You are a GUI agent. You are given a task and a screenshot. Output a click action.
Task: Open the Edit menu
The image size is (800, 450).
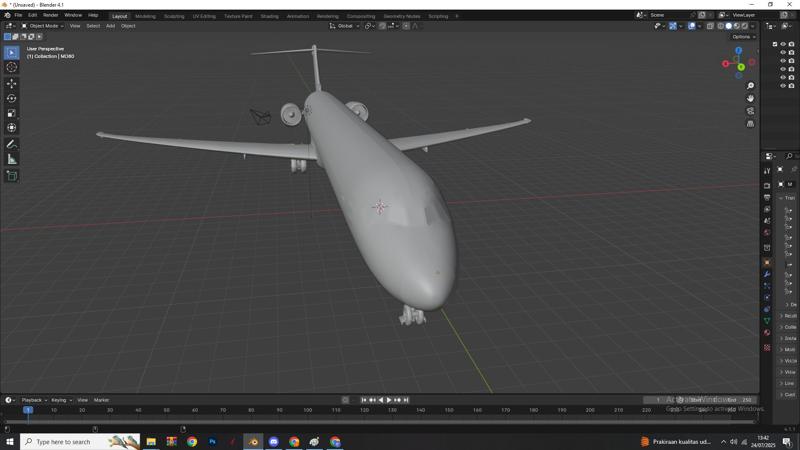tap(32, 15)
